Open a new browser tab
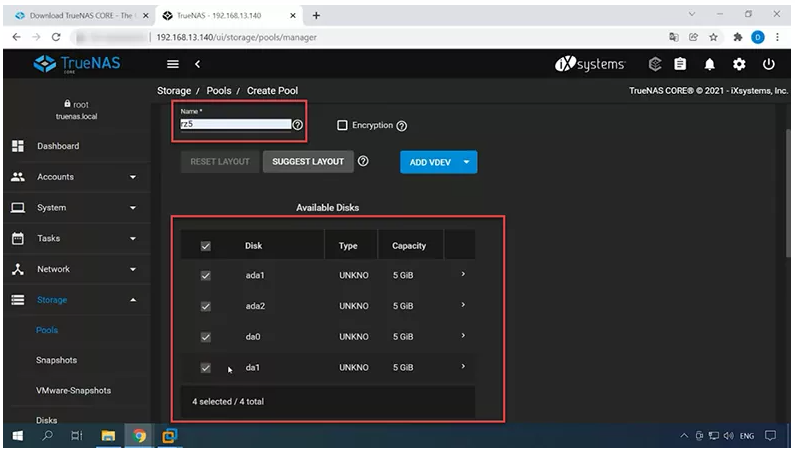The height and width of the screenshot is (454, 795). coord(316,16)
